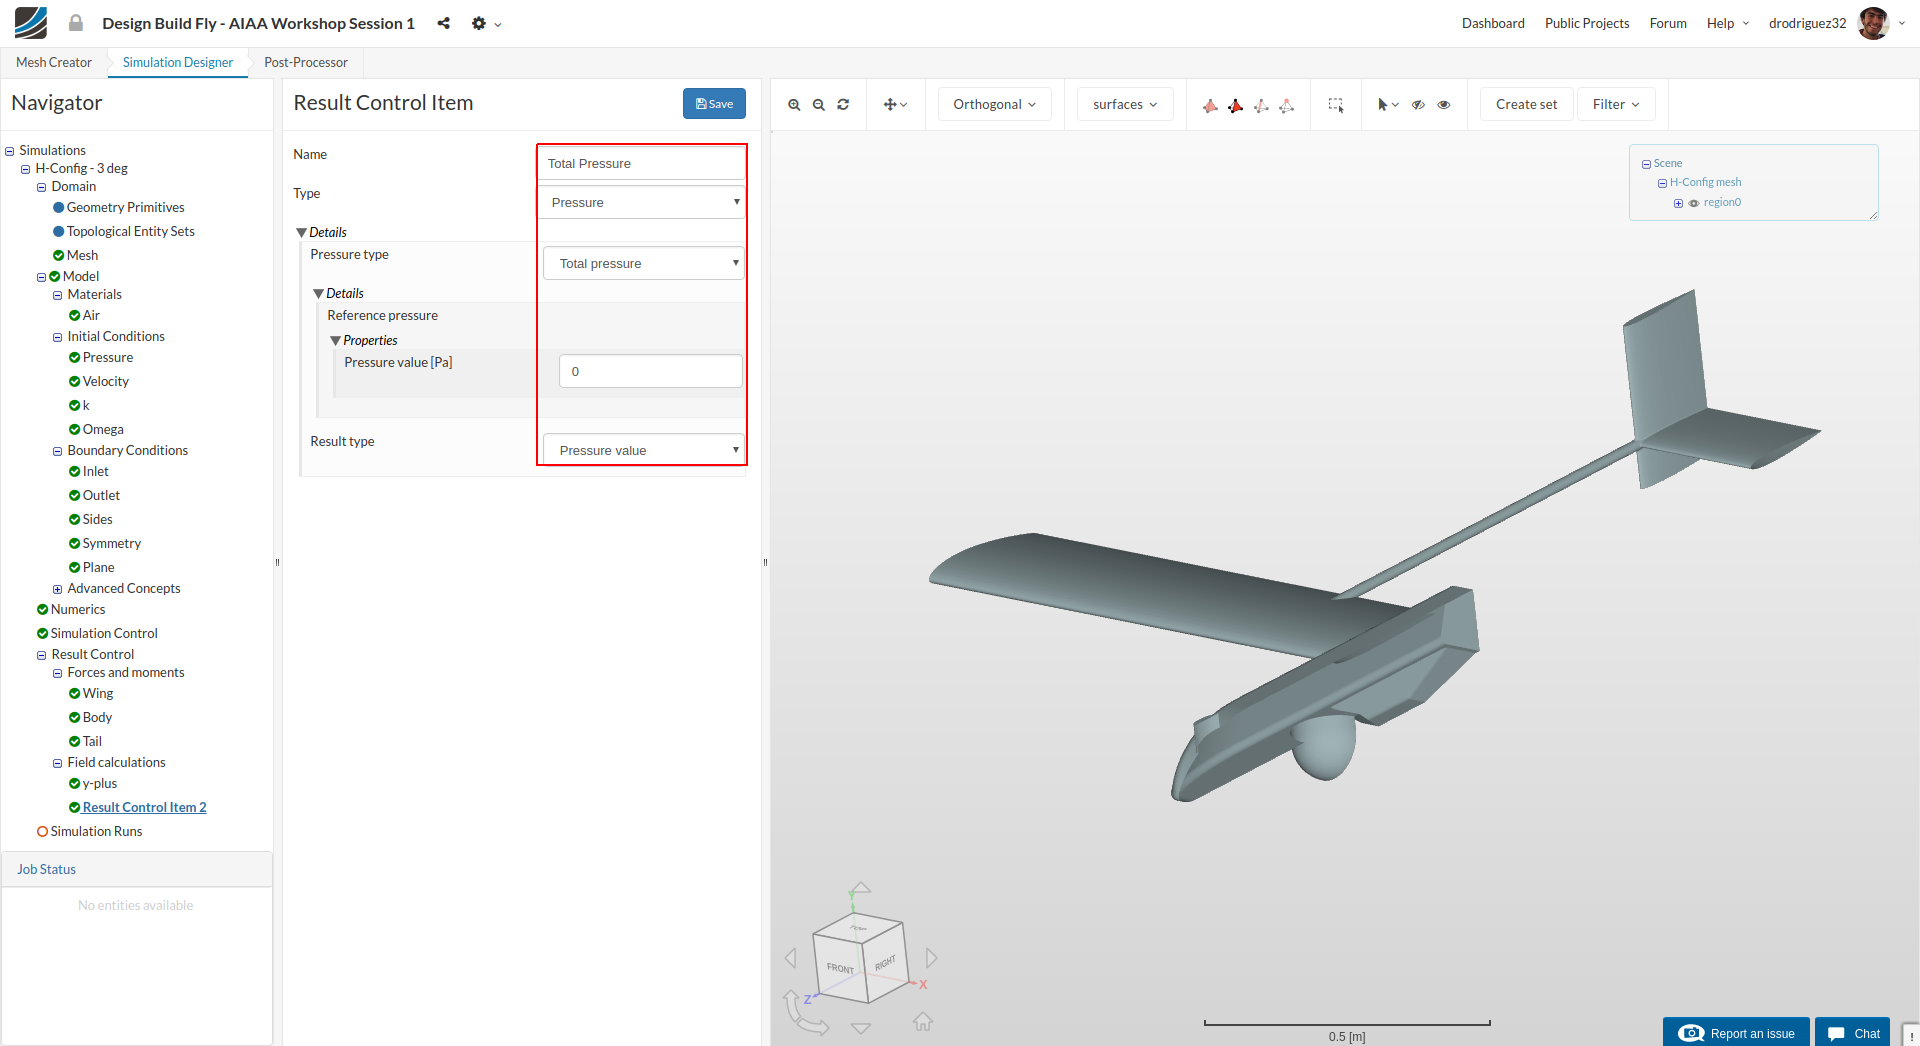The height and width of the screenshot is (1046, 1920).
Task: Save the result control item
Action: tap(714, 104)
